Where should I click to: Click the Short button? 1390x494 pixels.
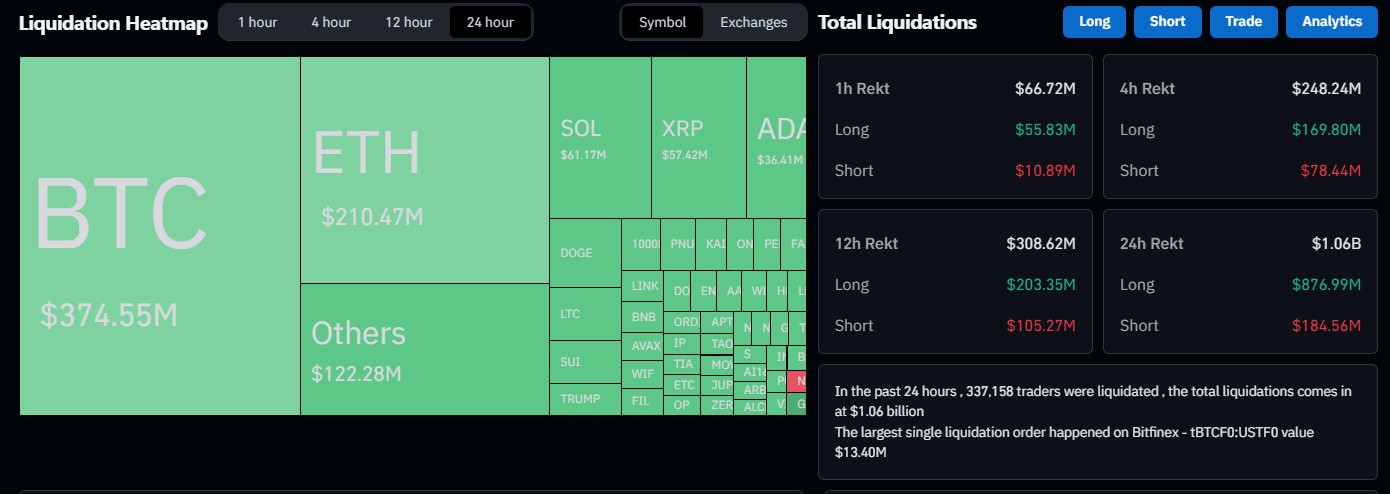1167,21
